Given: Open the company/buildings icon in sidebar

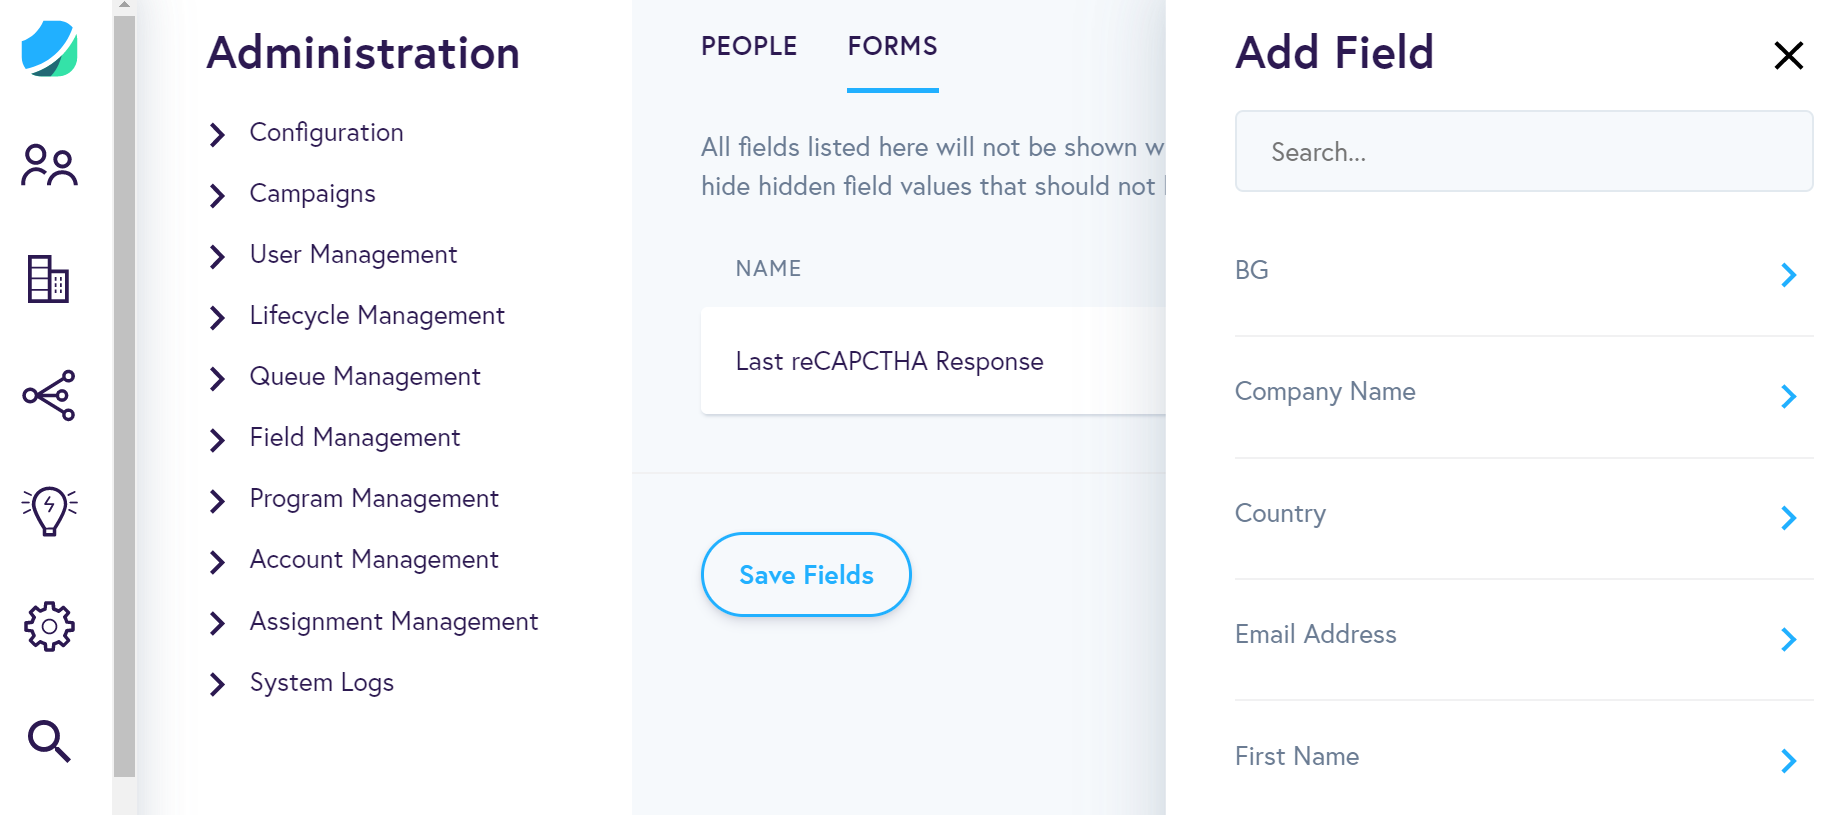Looking at the screenshot, I should coord(48,281).
